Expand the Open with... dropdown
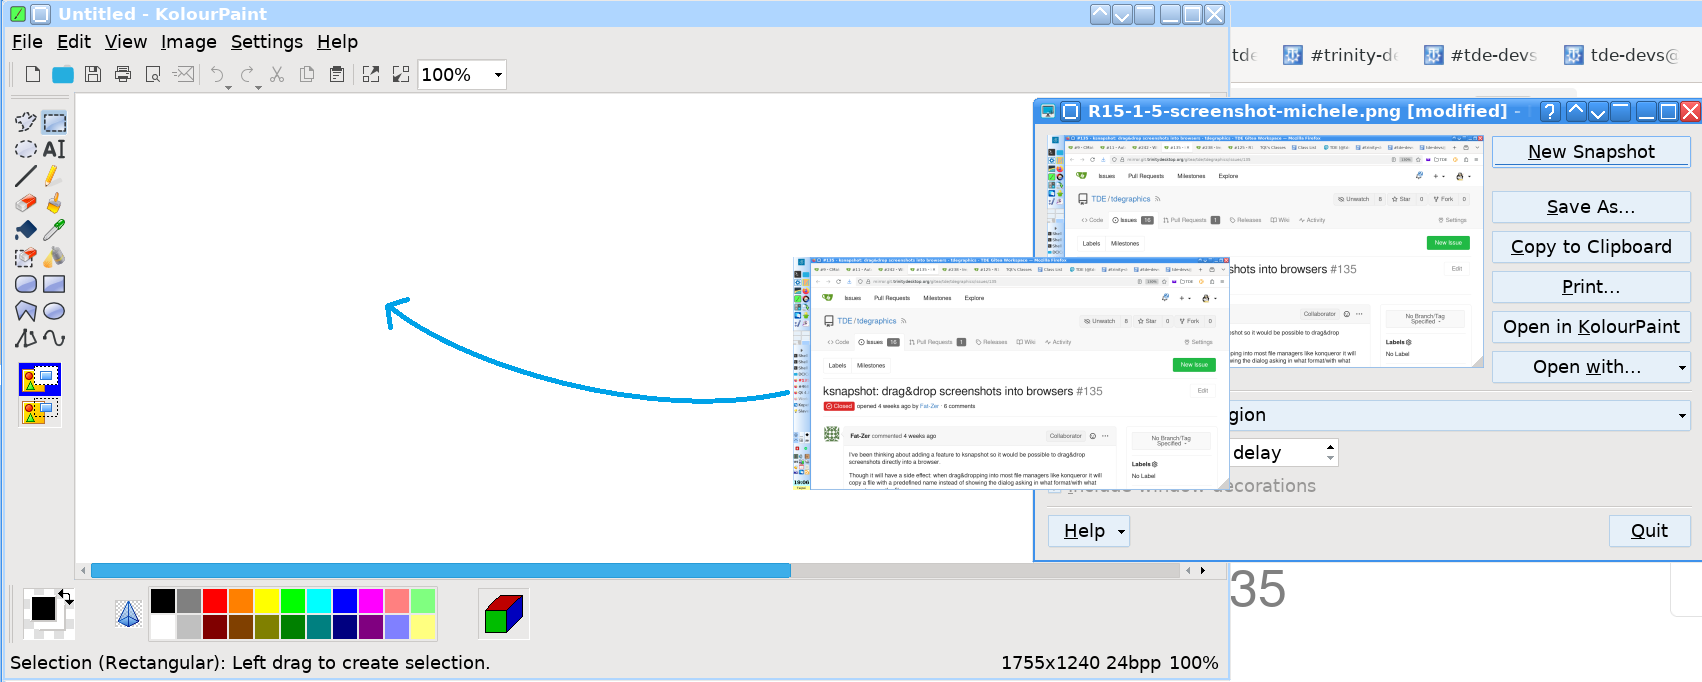Screen dimensions: 1702x682 tap(1681, 368)
